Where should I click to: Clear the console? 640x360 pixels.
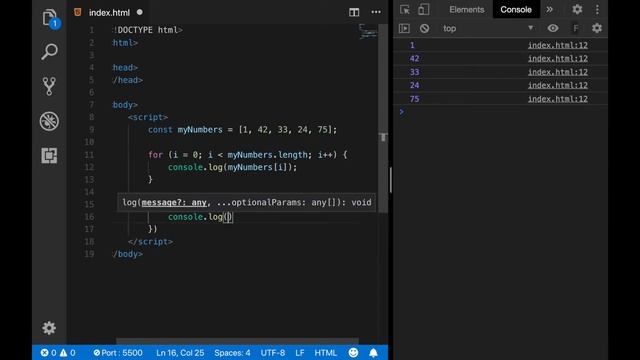tap(424, 28)
